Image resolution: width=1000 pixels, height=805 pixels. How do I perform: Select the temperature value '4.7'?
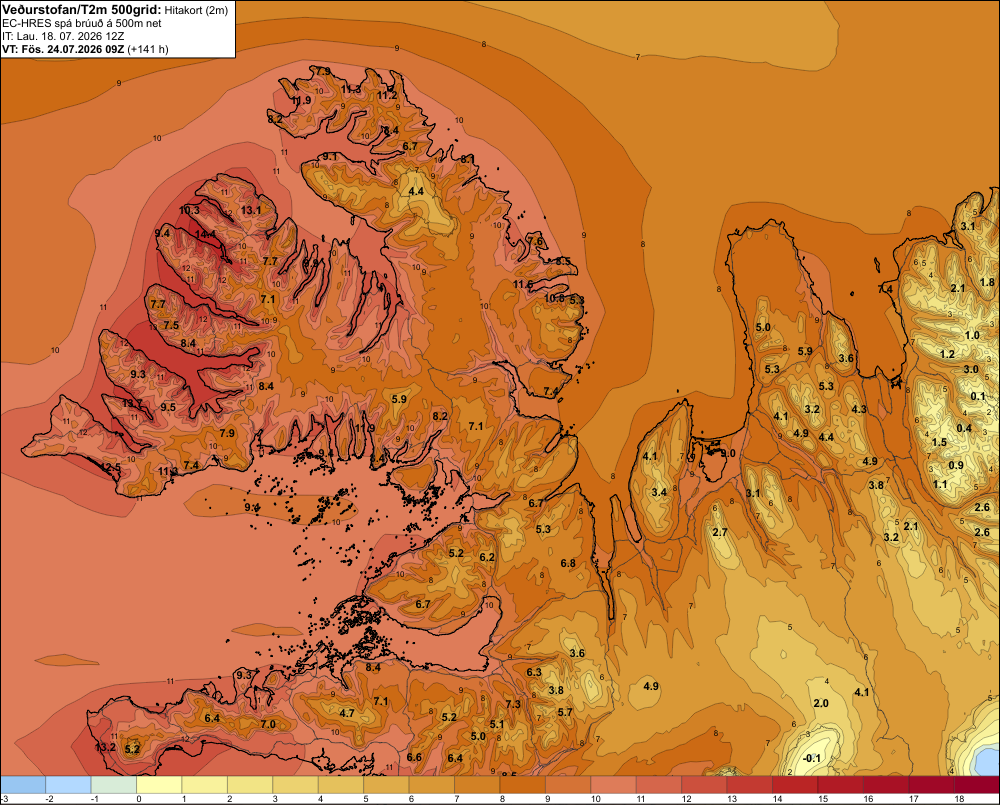point(347,713)
